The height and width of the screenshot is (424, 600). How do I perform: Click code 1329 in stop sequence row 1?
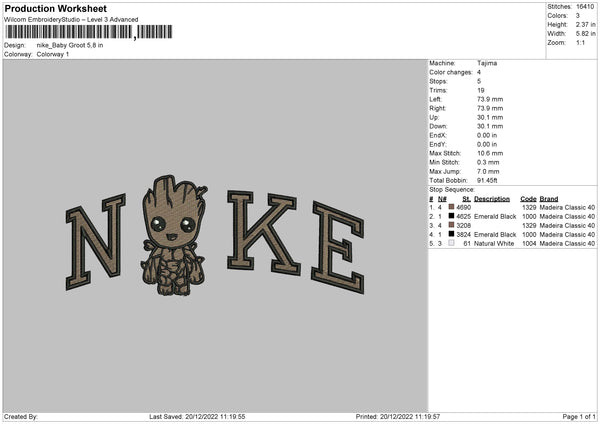pyautogui.click(x=529, y=207)
